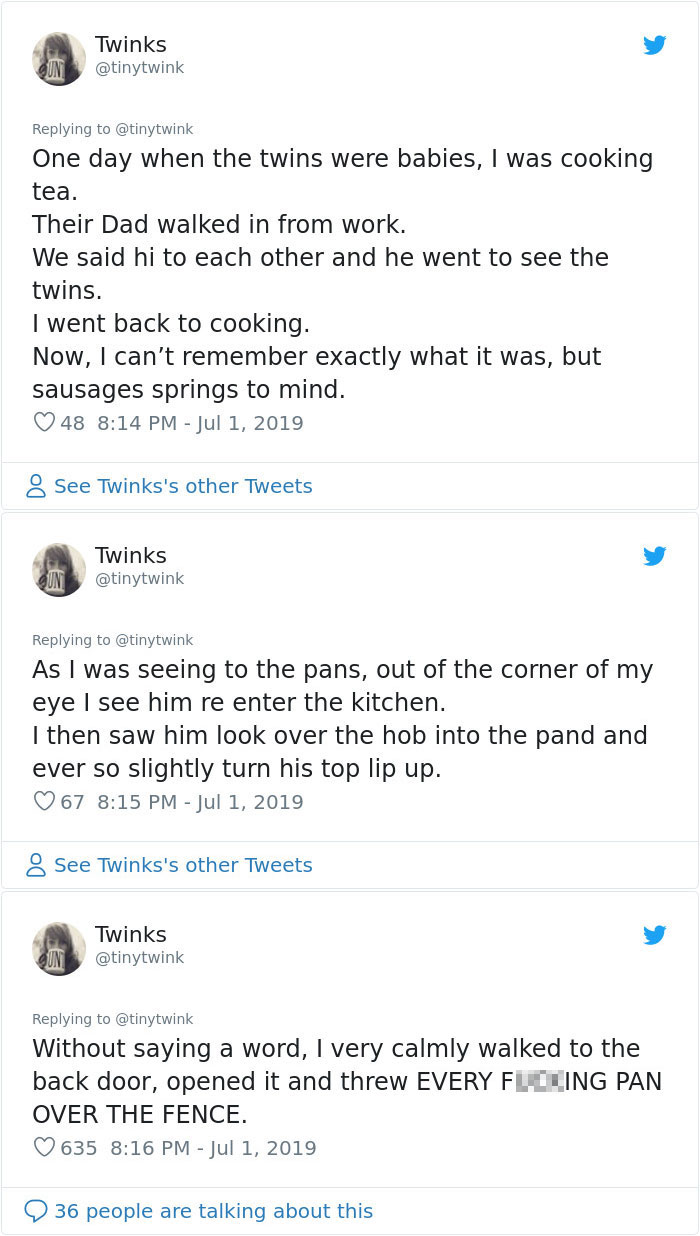Open the second tweet's profile avatar
The image size is (700, 1236).
(59, 570)
